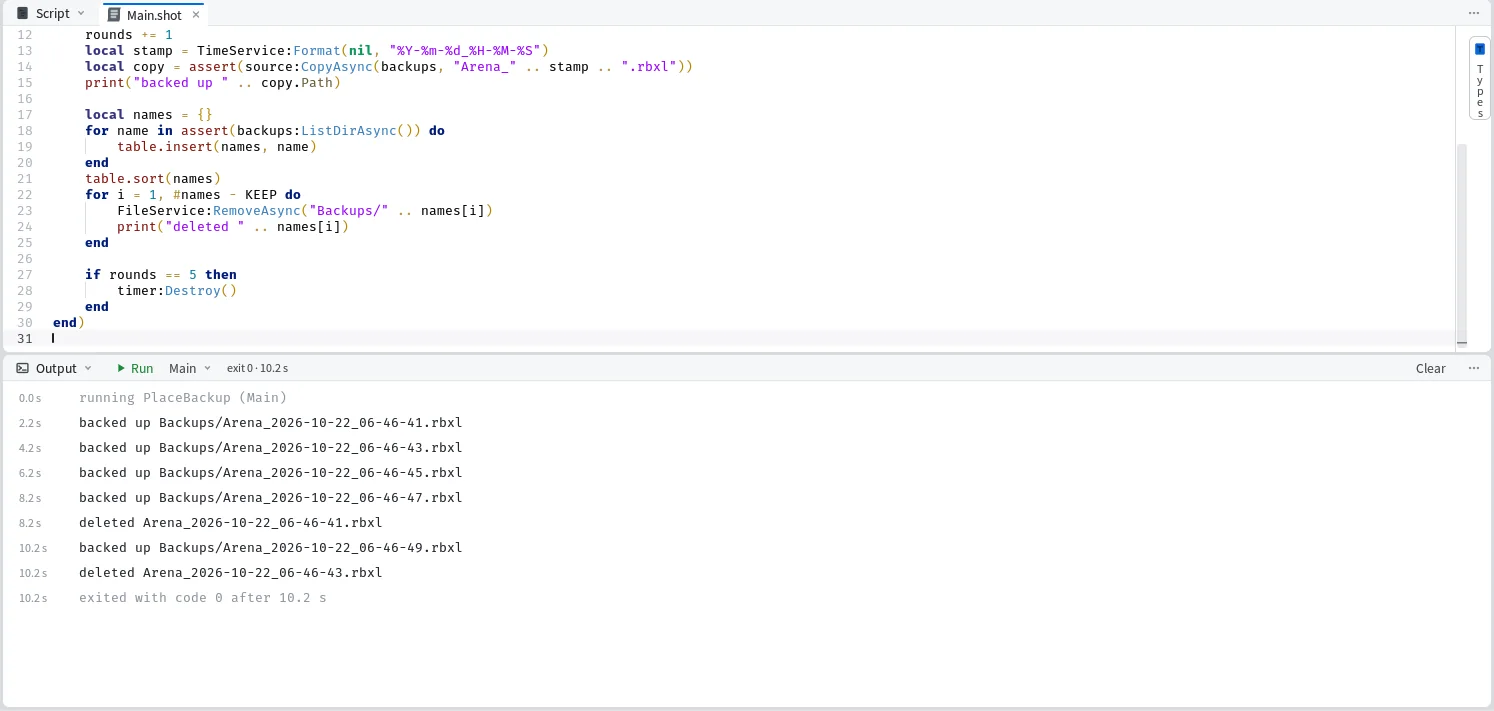This screenshot has width=1494, height=711.
Task: Click the closing 'end)' on line 30
Action: coord(69,322)
